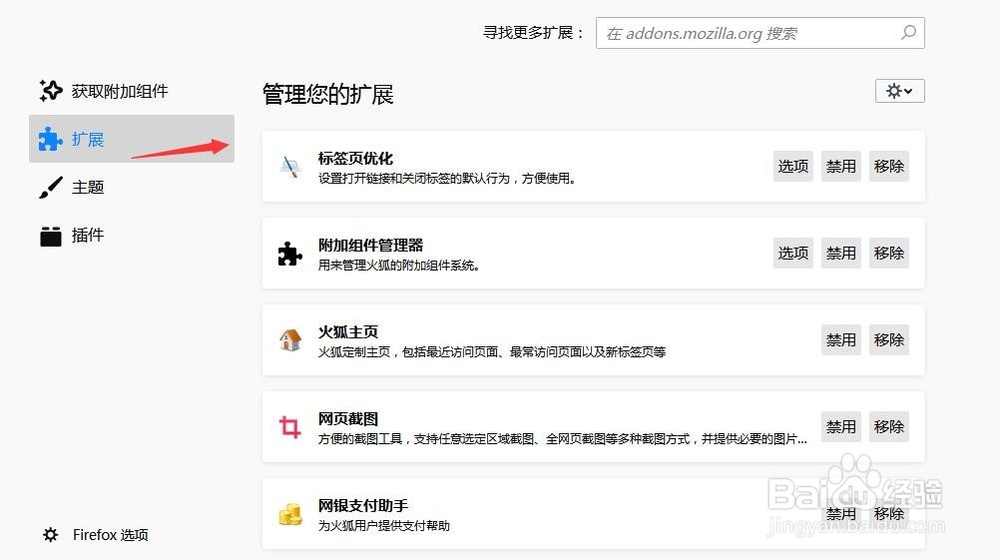Select the 附加组件管理器 extension title
Image resolution: width=1000 pixels, height=560 pixels.
(x=371, y=245)
